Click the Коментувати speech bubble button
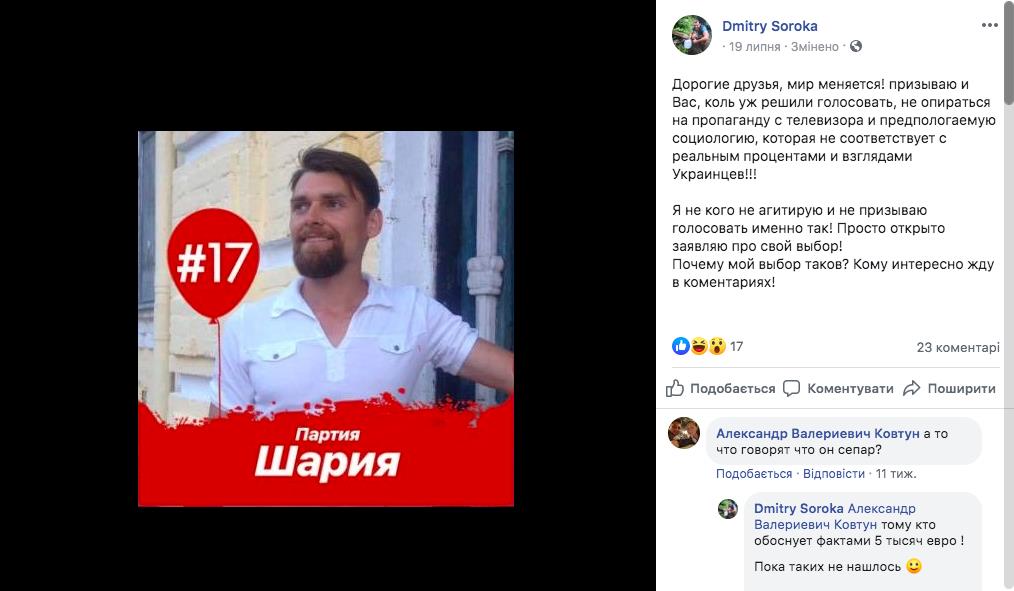This screenshot has height=591, width=1014. [838, 389]
